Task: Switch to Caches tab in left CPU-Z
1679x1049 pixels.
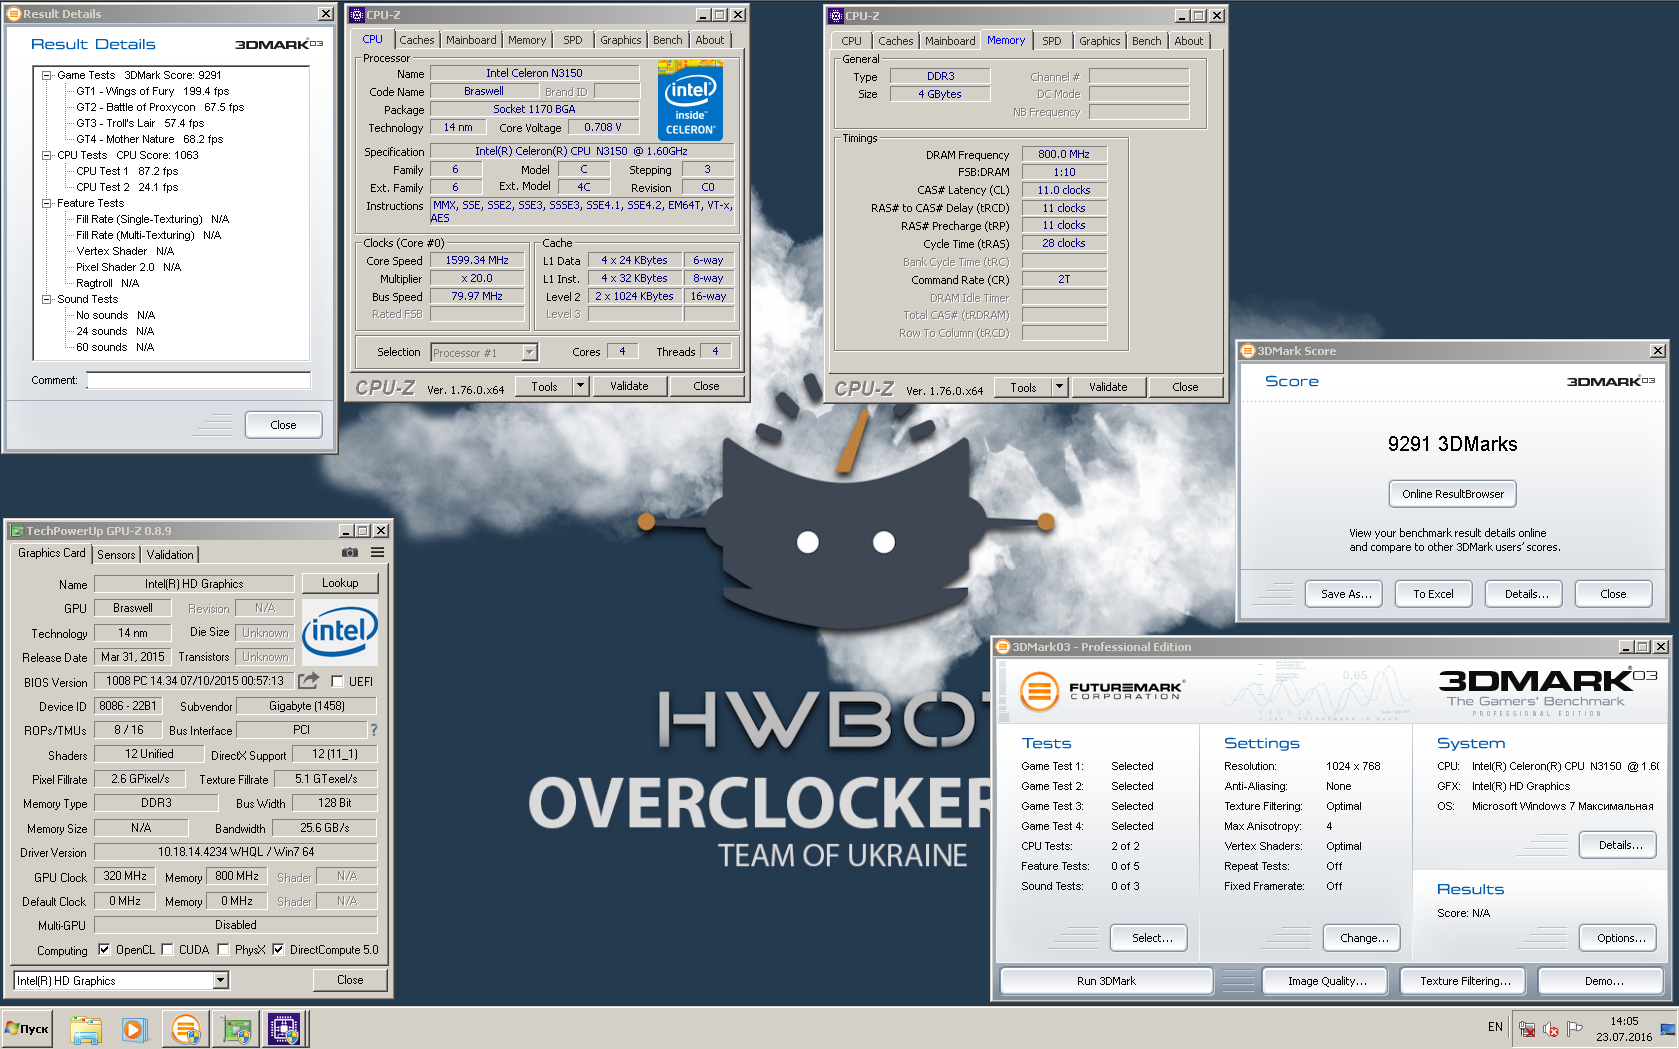Action: [x=417, y=40]
